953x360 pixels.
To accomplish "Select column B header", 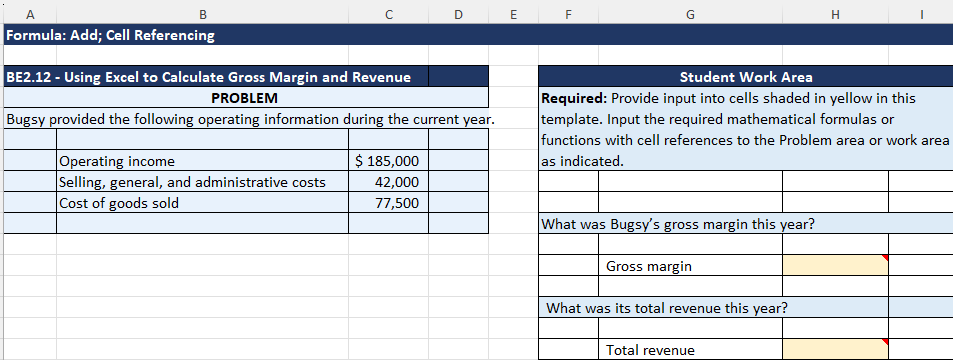I will [x=202, y=15].
